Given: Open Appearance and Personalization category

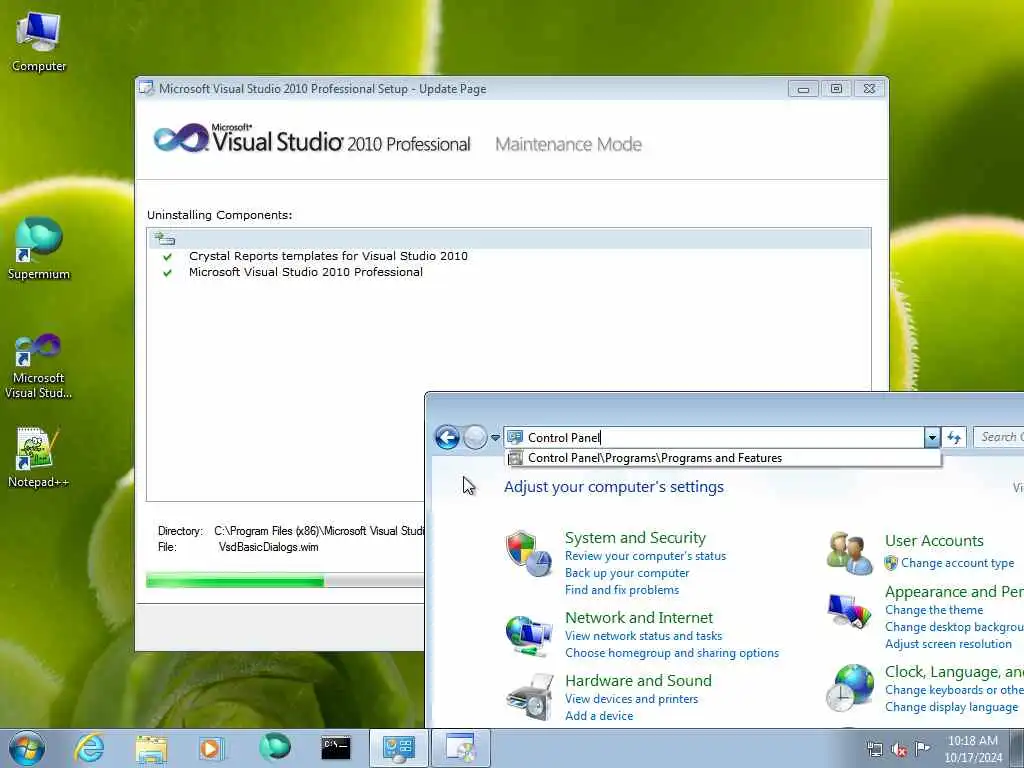Looking at the screenshot, I should coord(954,592).
